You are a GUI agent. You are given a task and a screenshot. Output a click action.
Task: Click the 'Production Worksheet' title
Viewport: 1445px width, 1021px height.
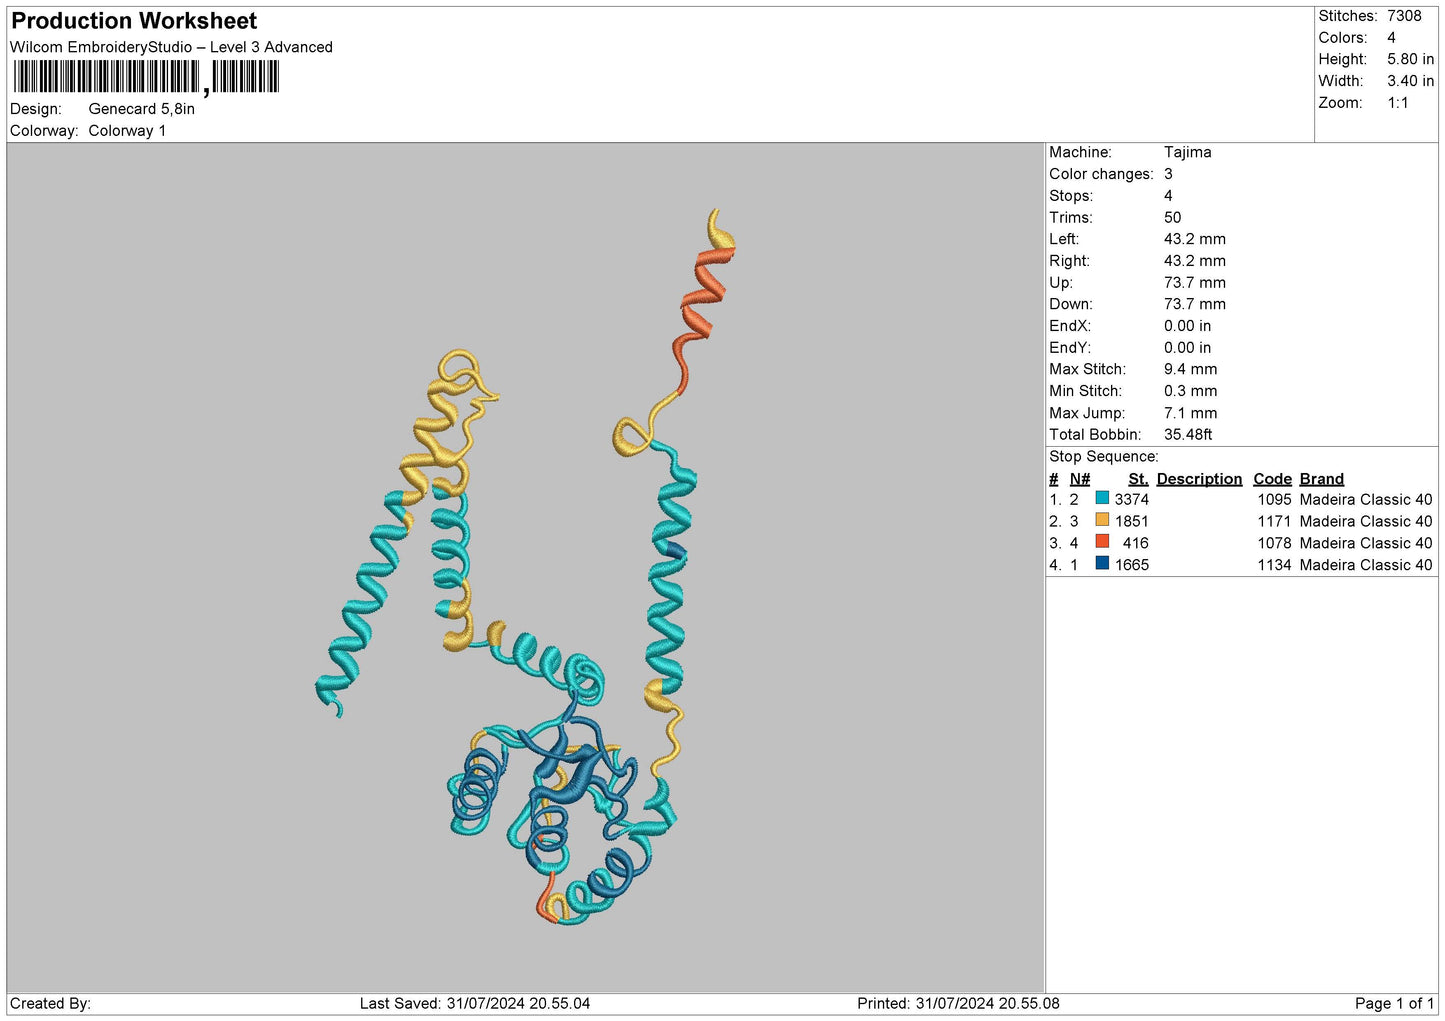click(134, 21)
